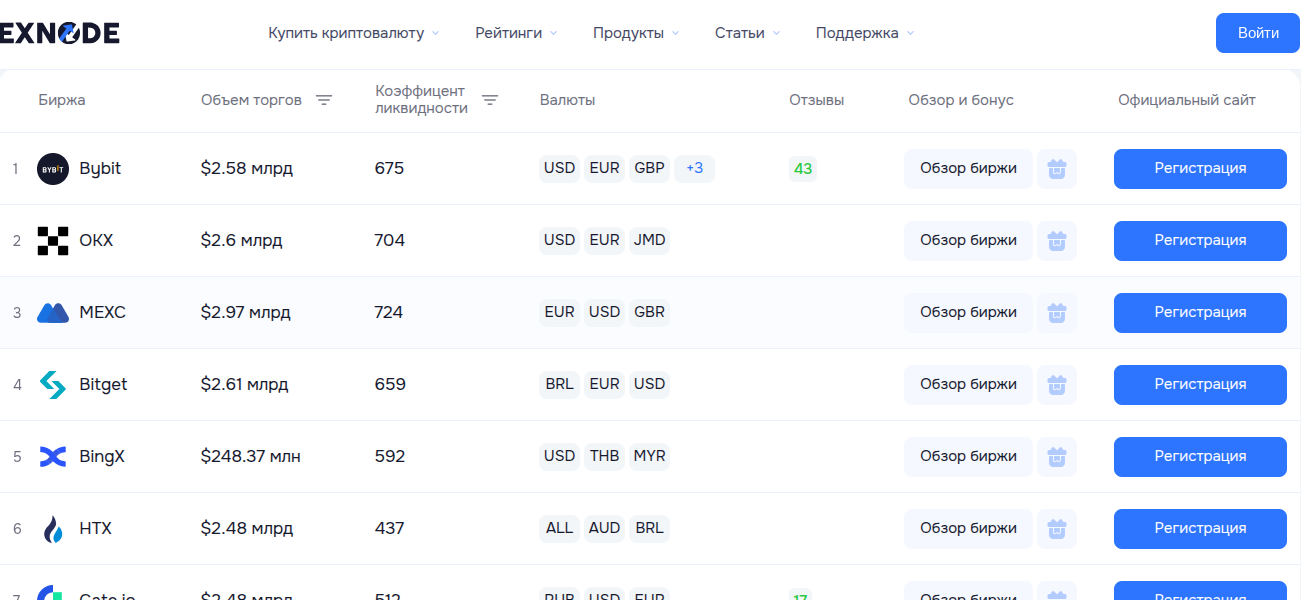Select JMD currency tag in OKX row
Image resolution: width=1301 pixels, height=600 pixels.
(650, 240)
